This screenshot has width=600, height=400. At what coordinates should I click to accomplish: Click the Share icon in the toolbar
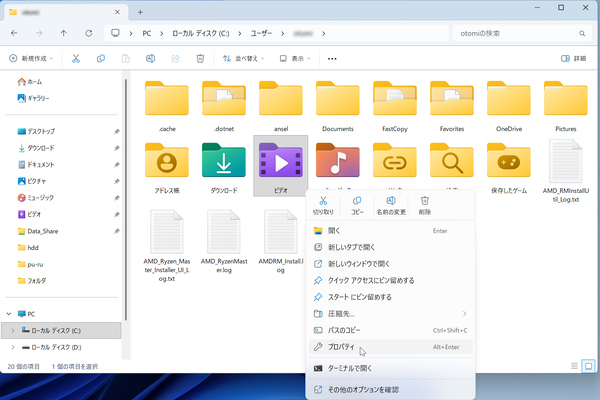click(x=175, y=59)
